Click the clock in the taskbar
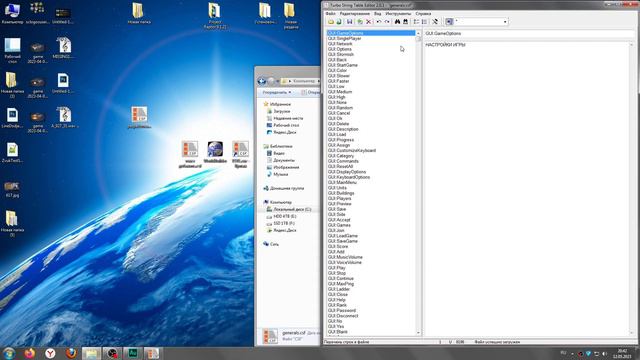Screen dimensions: 640x360 (x=622, y=353)
